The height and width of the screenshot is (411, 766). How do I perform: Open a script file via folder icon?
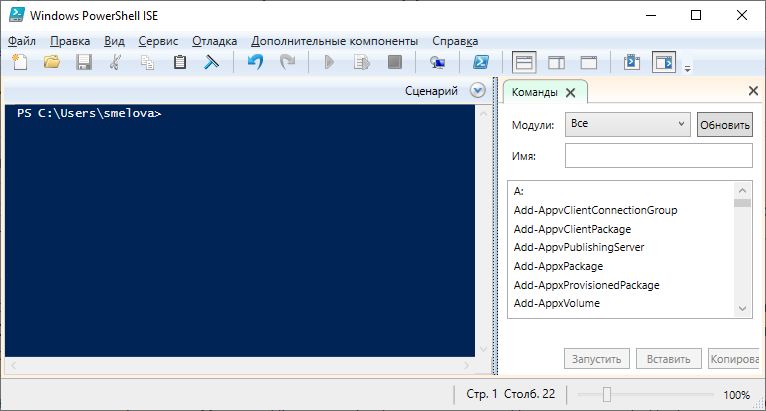click(x=52, y=63)
